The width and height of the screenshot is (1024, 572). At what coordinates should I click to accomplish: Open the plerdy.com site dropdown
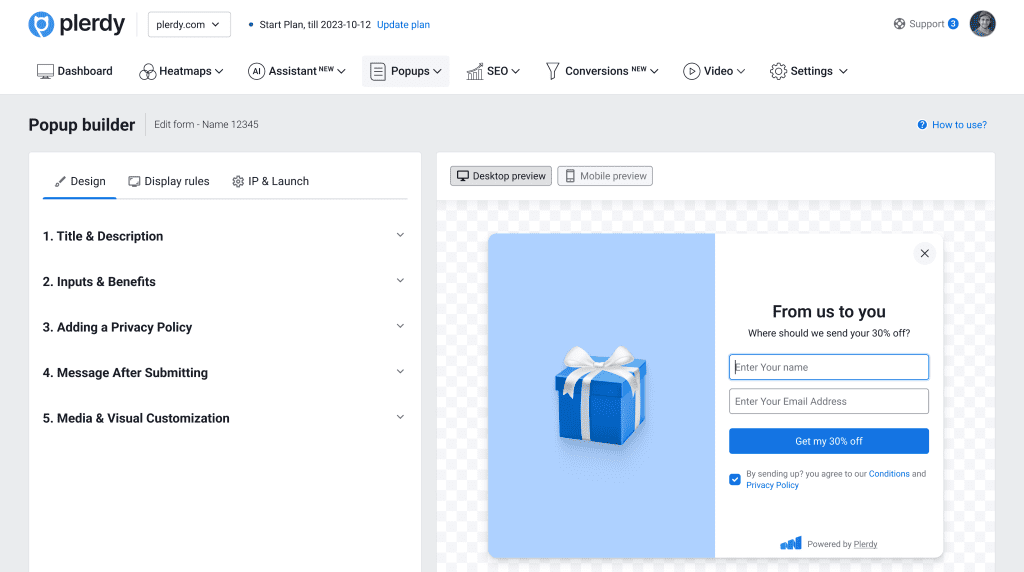[x=189, y=25]
